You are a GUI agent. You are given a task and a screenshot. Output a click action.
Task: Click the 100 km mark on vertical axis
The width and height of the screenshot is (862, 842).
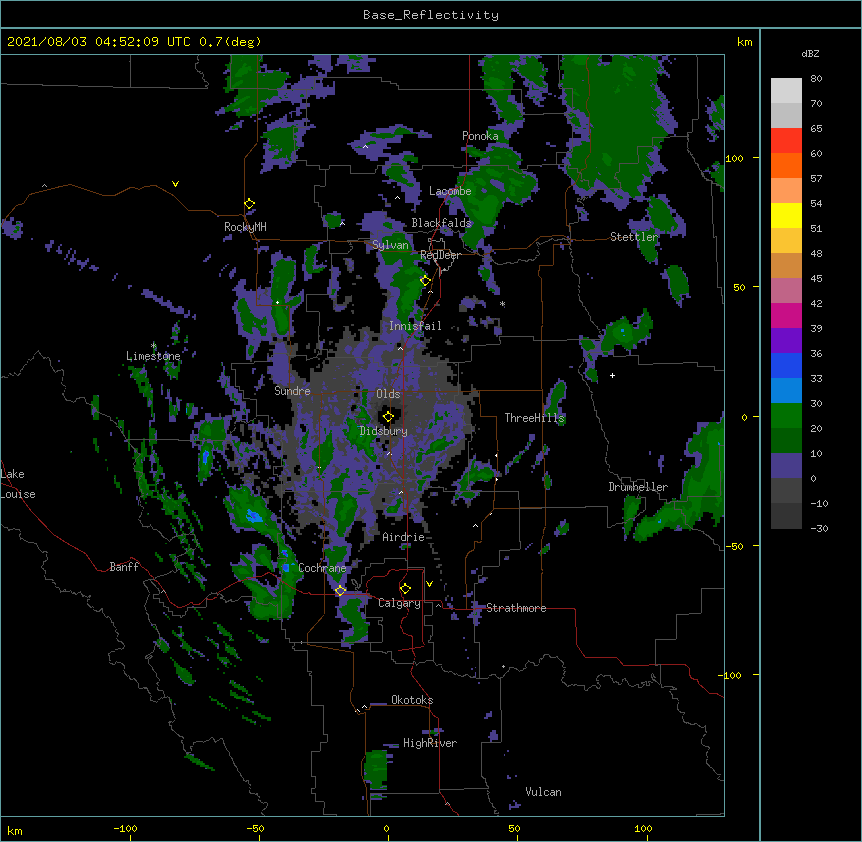click(734, 158)
